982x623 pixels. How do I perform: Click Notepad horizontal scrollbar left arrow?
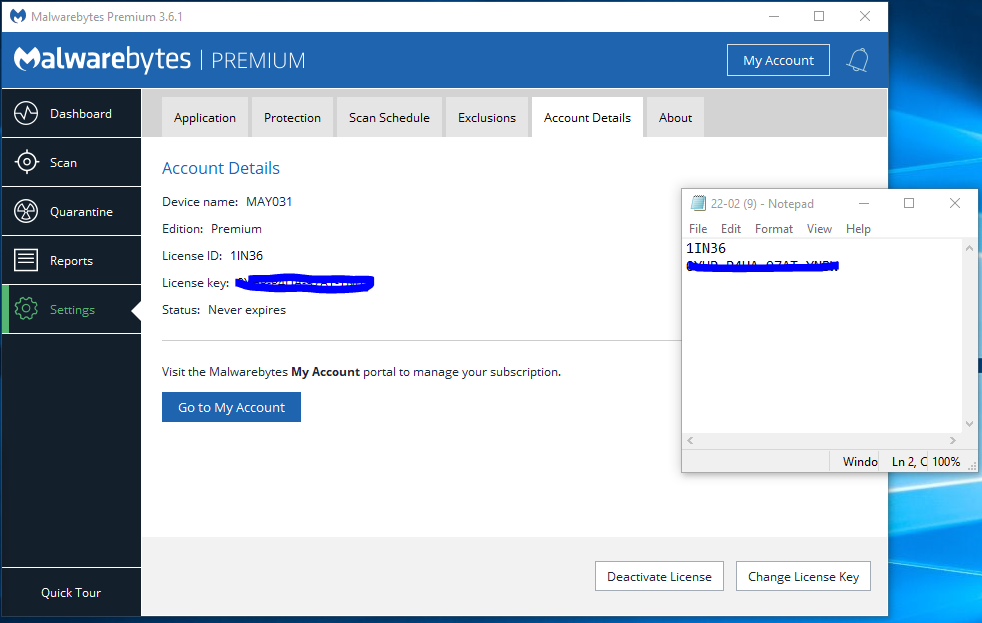(x=690, y=440)
